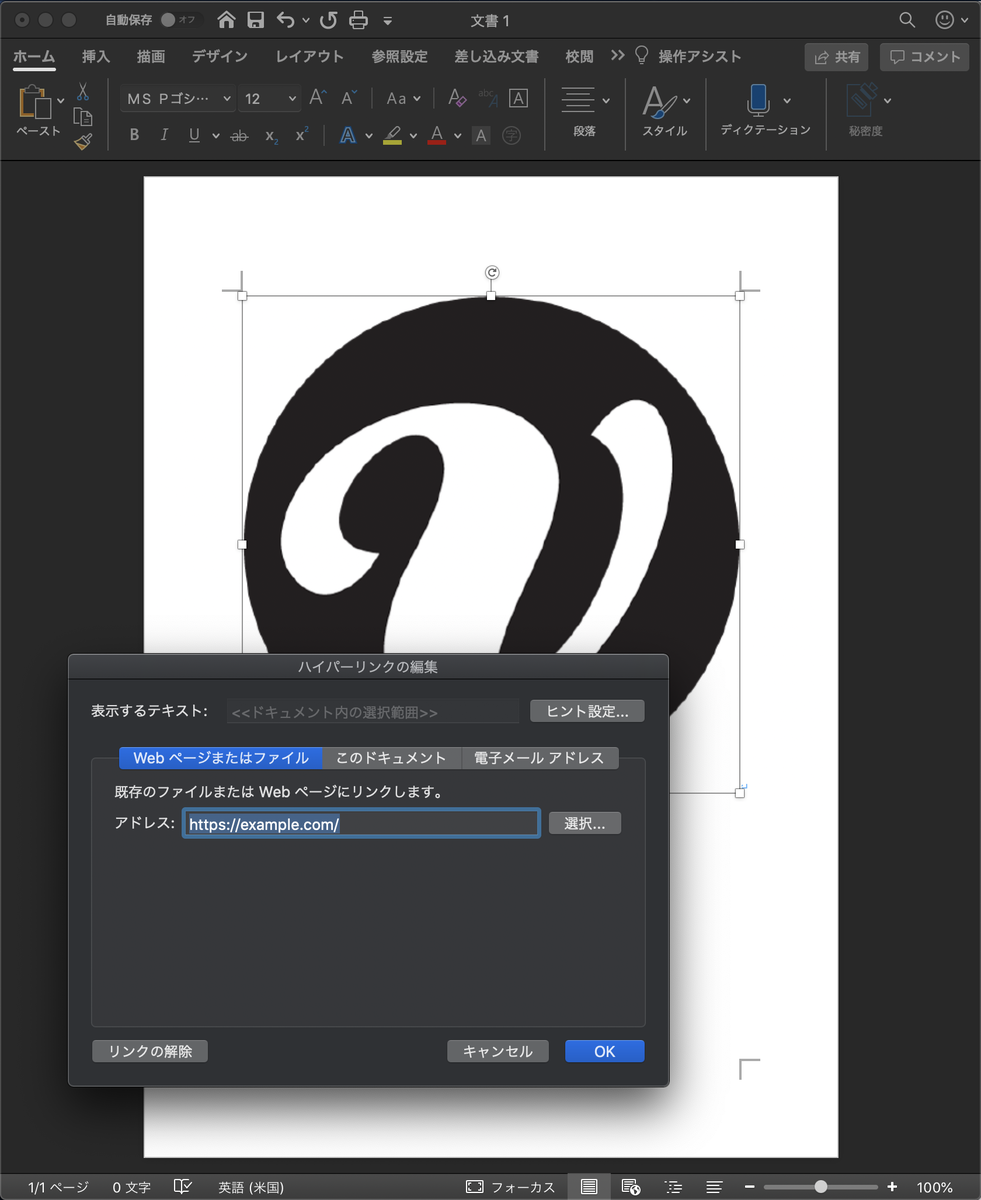
Task: Decrease font size with smaller A icon
Action: tap(349, 98)
